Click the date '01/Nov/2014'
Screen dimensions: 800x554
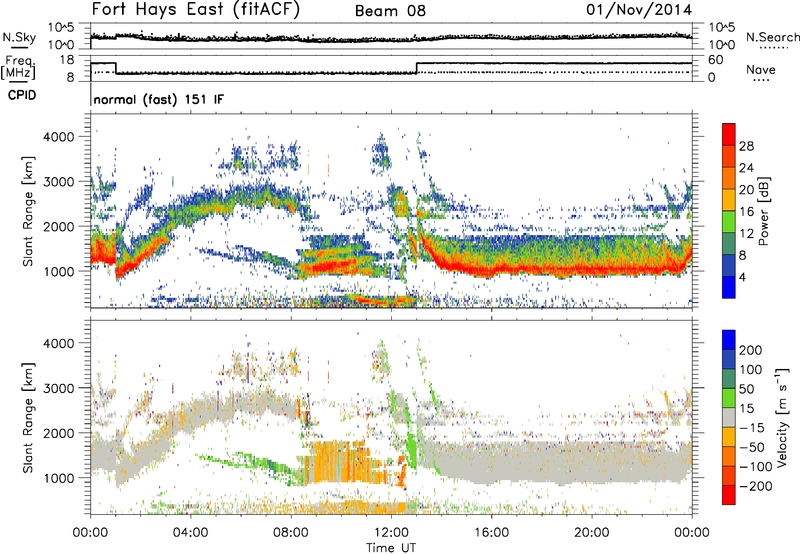pyautogui.click(x=639, y=10)
